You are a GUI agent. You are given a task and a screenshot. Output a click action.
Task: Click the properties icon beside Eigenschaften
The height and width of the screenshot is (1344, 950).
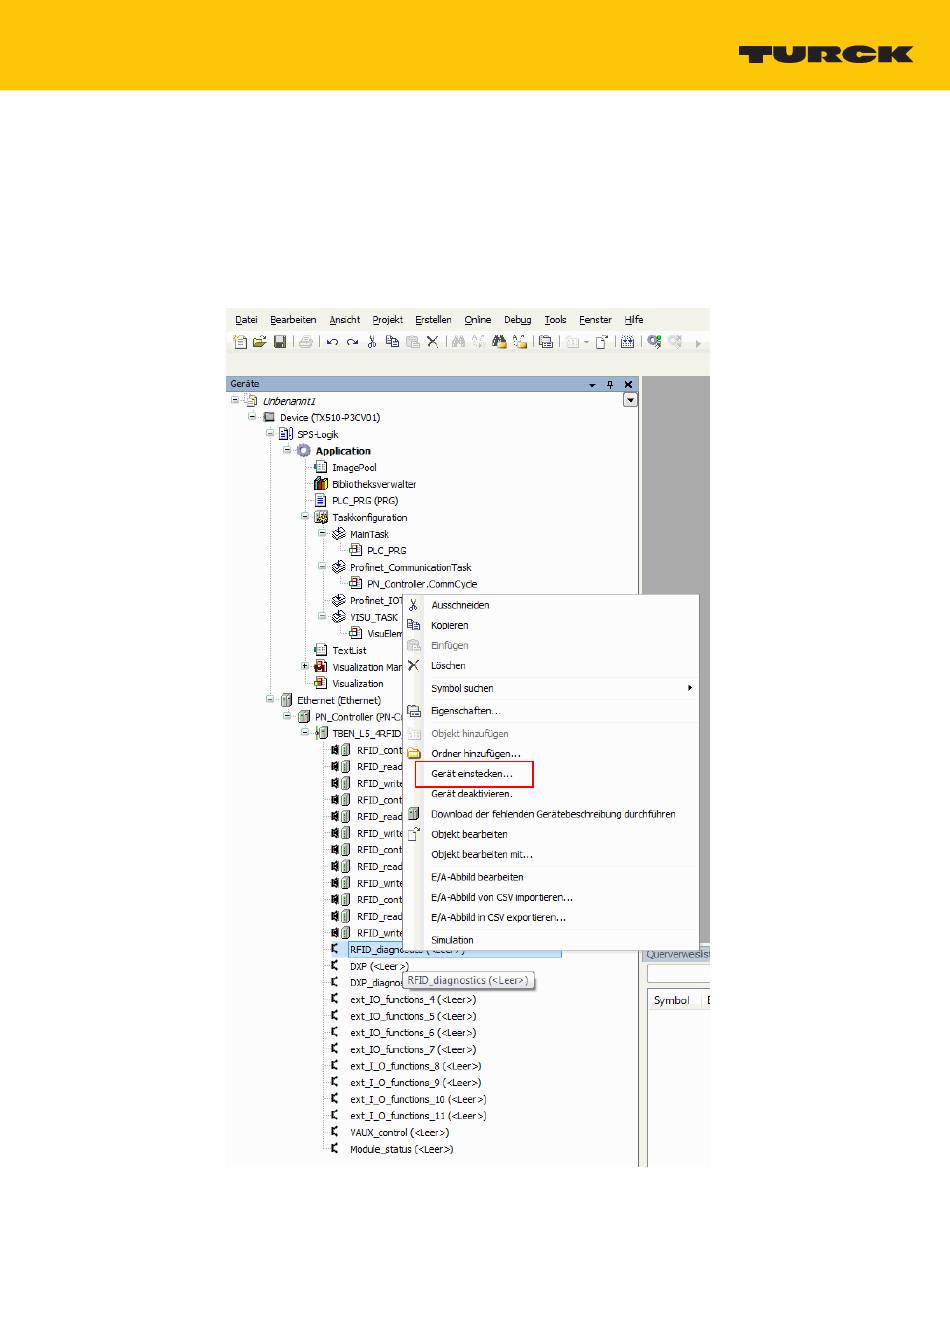[x=413, y=711]
